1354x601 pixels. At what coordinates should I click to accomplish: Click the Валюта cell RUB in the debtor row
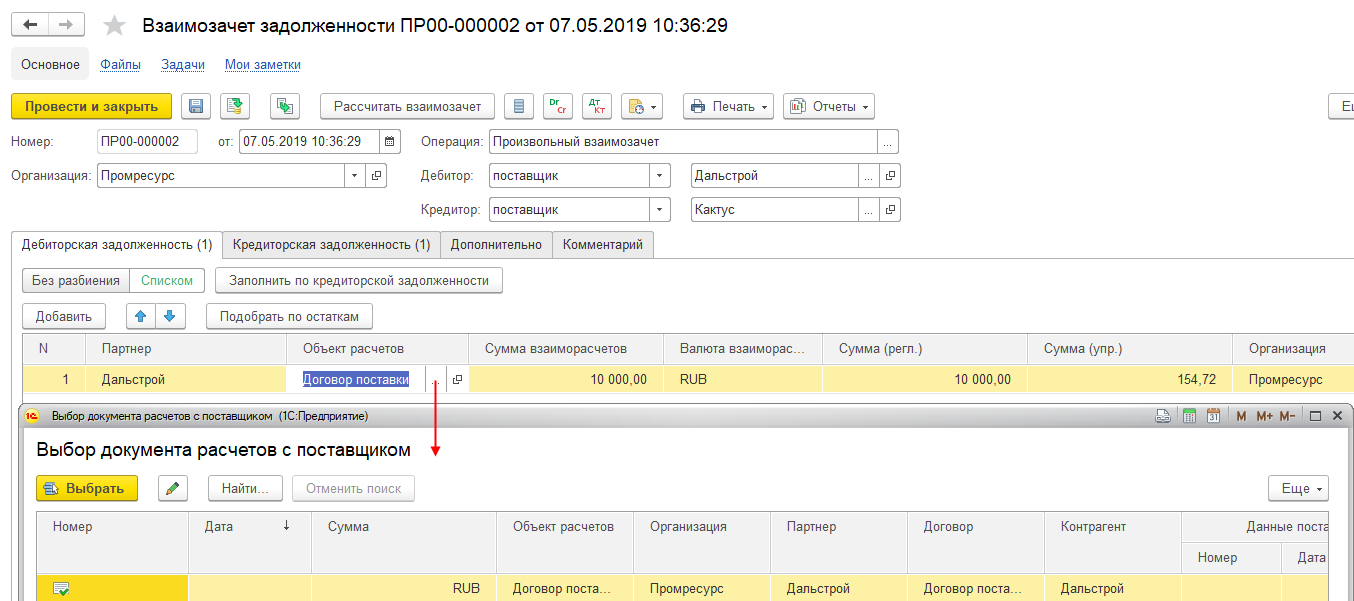click(742, 380)
